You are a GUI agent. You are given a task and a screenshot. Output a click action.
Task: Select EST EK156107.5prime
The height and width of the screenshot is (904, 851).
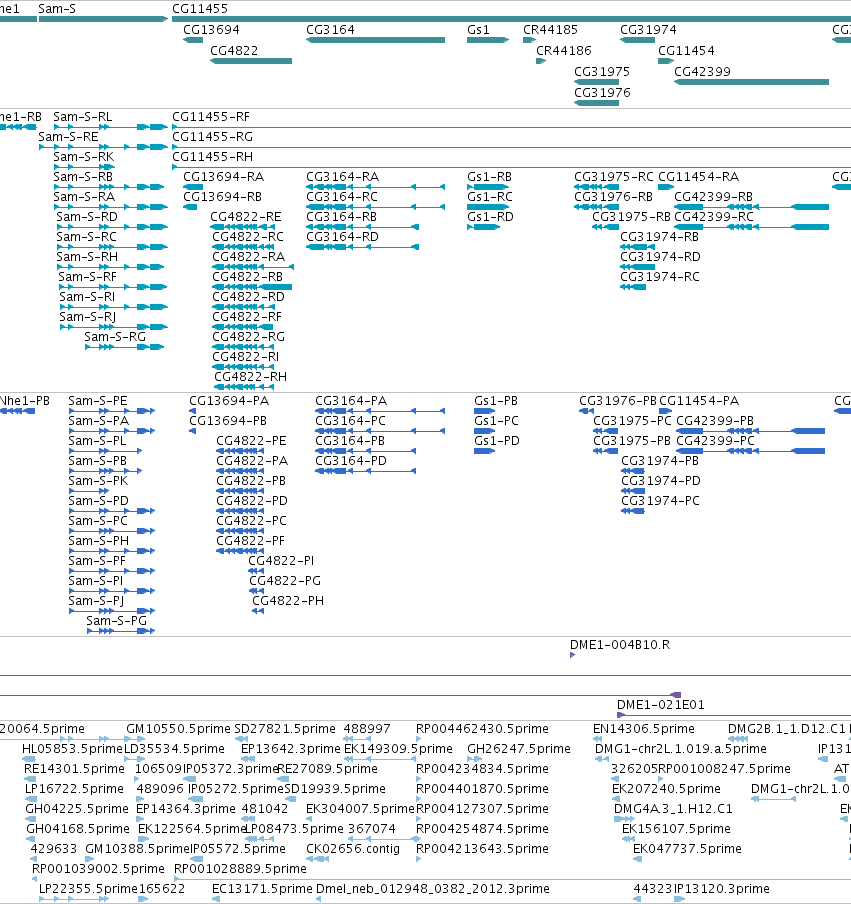pyautogui.click(x=676, y=828)
